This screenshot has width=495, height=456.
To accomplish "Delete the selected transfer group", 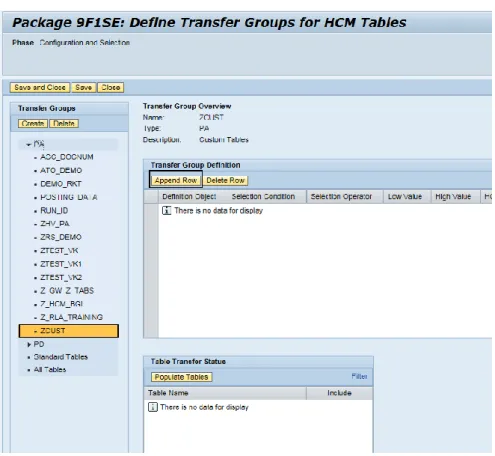I will (x=64, y=124).
